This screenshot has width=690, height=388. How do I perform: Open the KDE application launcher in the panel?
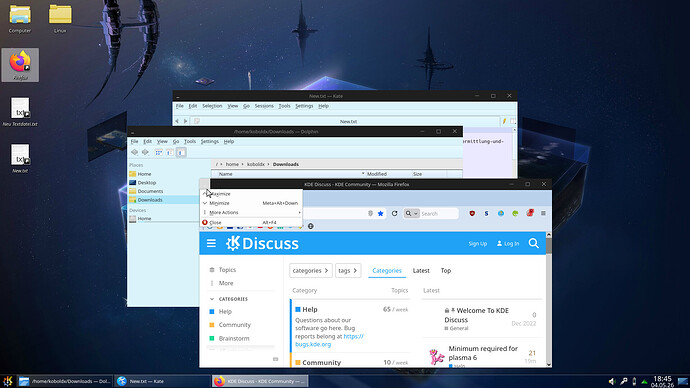(x=7, y=381)
